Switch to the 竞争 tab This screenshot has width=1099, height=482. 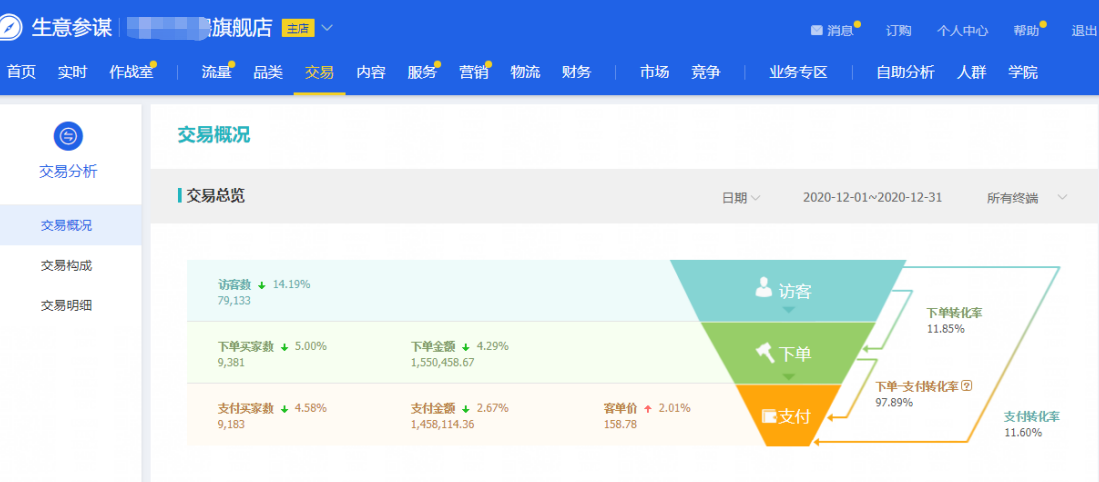click(706, 71)
